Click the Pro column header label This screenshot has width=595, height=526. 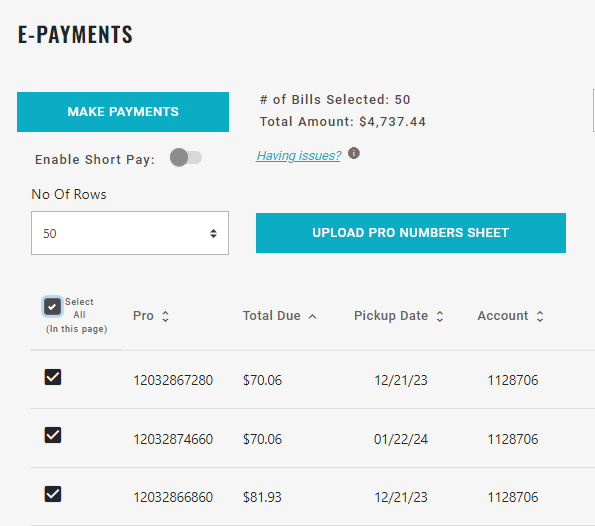tap(143, 316)
